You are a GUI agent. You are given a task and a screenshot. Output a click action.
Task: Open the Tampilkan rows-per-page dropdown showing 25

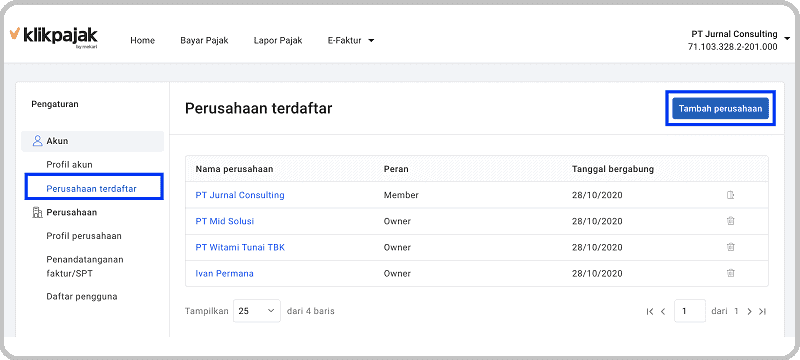click(x=257, y=311)
